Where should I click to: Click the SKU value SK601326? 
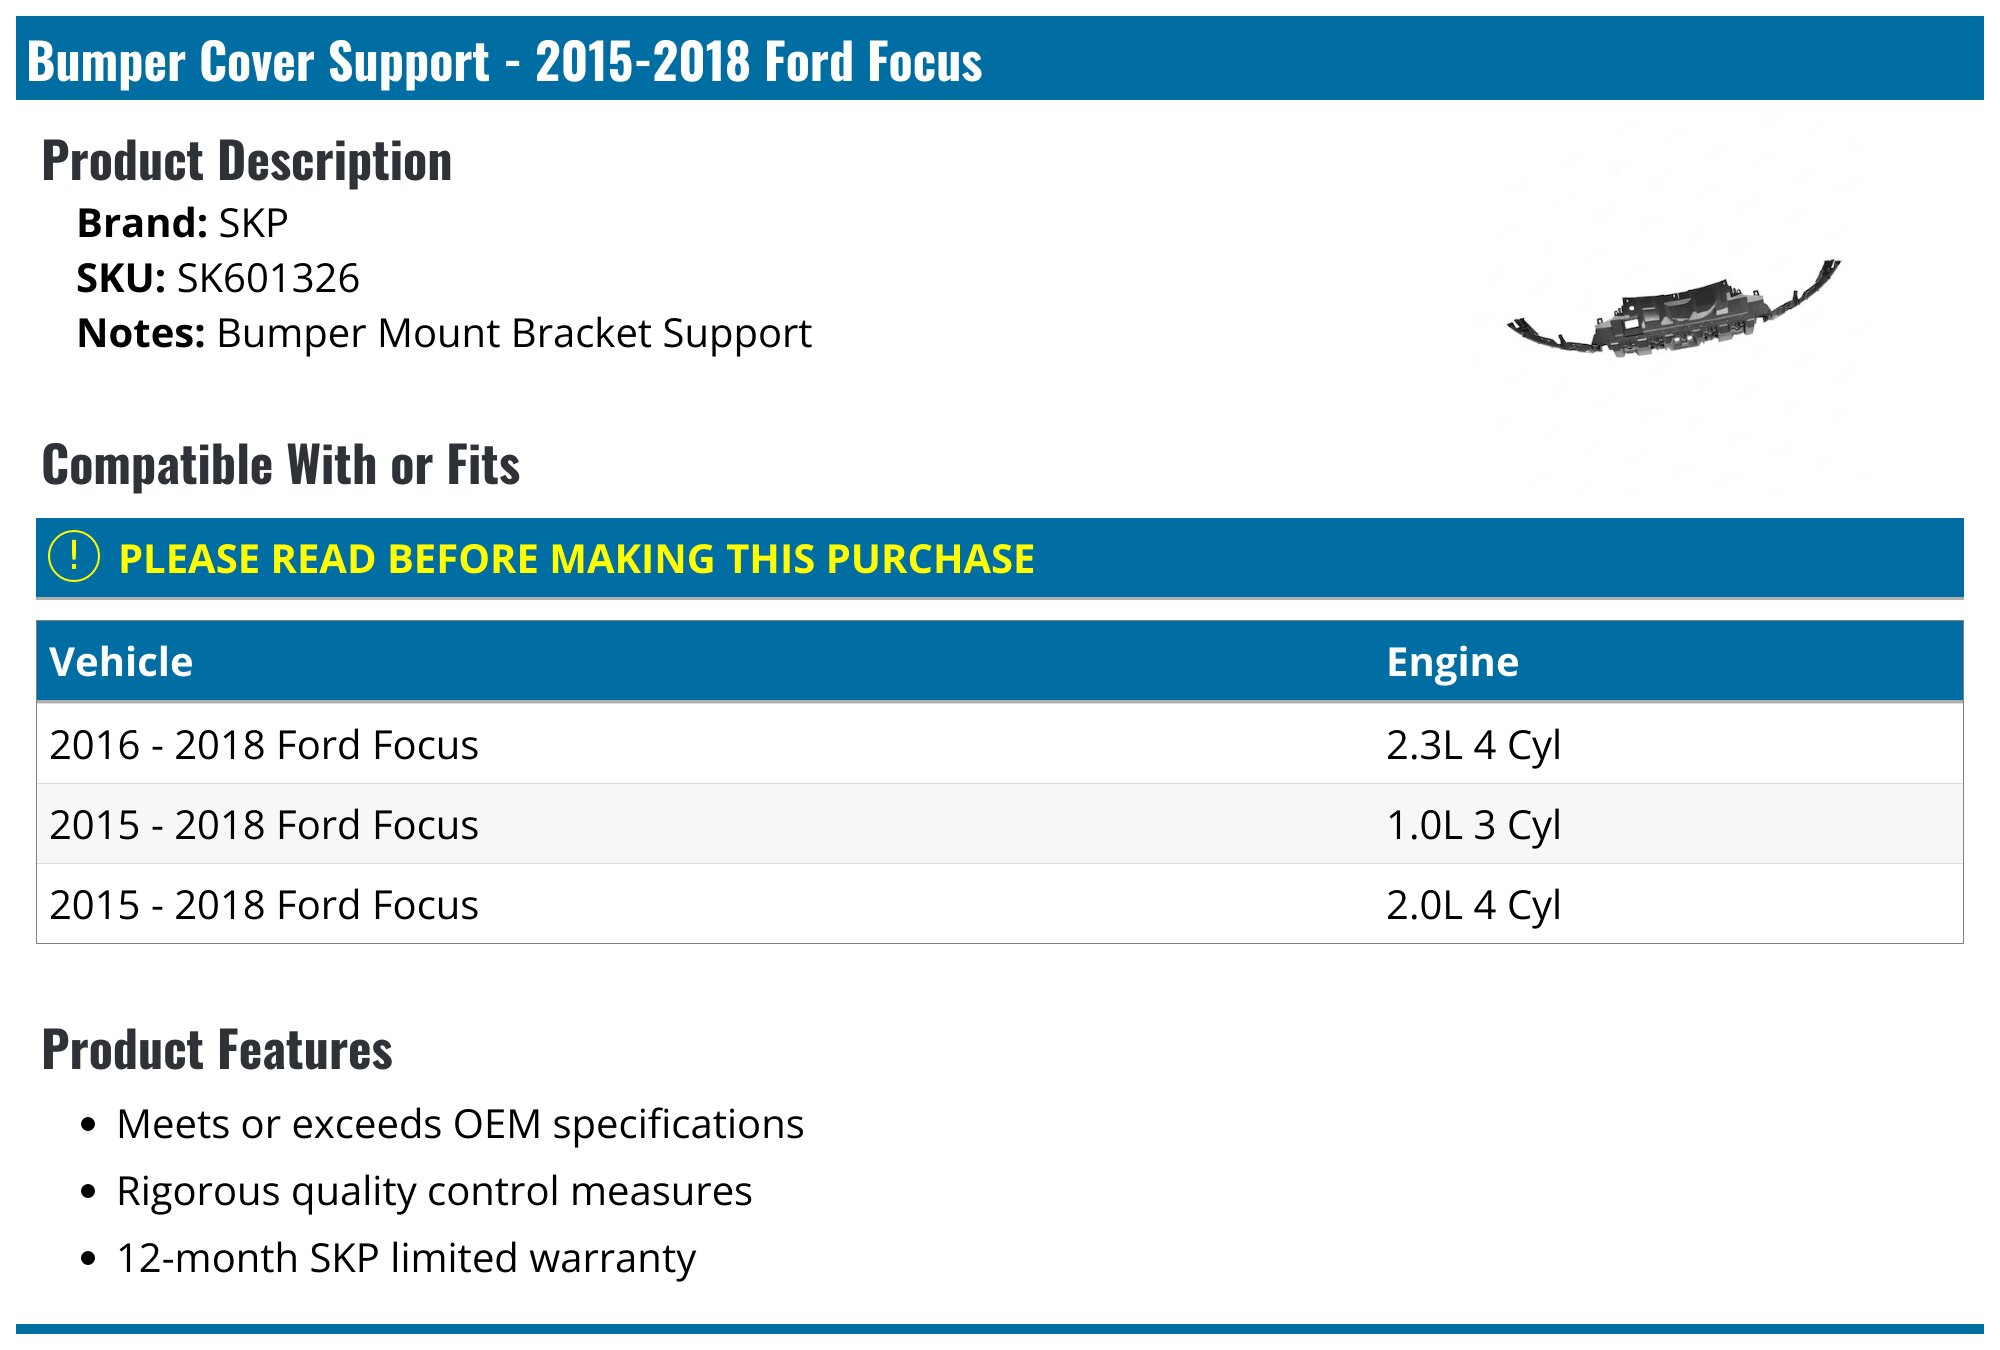pyautogui.click(x=268, y=278)
